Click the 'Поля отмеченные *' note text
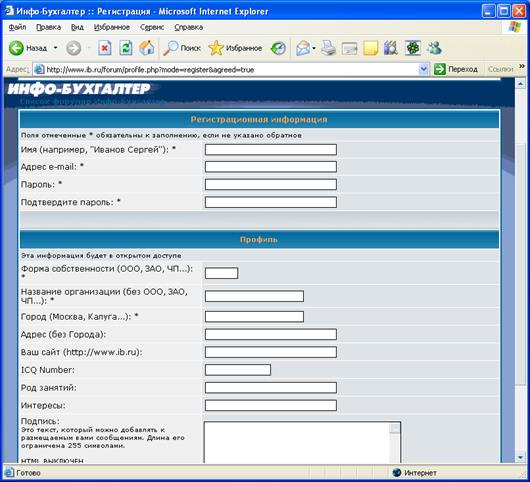Screen dimensions: 530x482 (x=161, y=135)
